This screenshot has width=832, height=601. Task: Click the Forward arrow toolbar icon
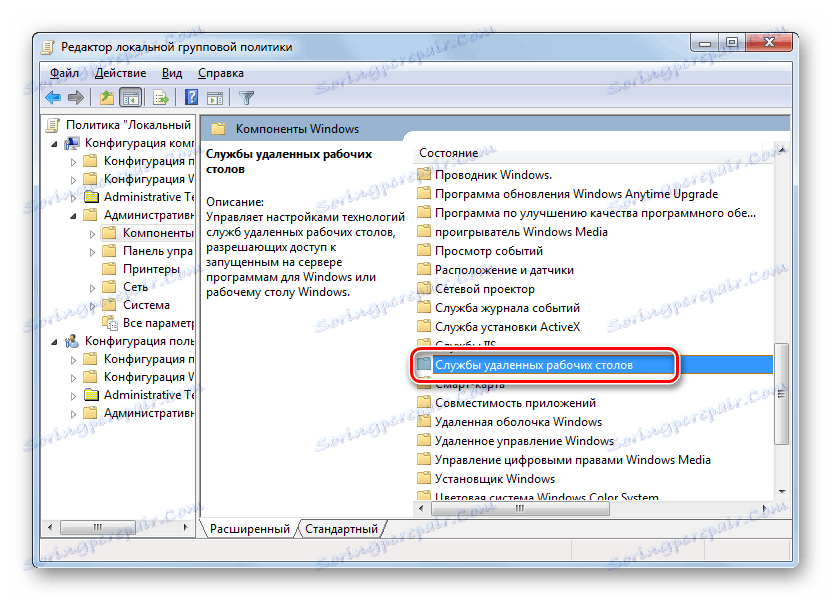point(76,98)
